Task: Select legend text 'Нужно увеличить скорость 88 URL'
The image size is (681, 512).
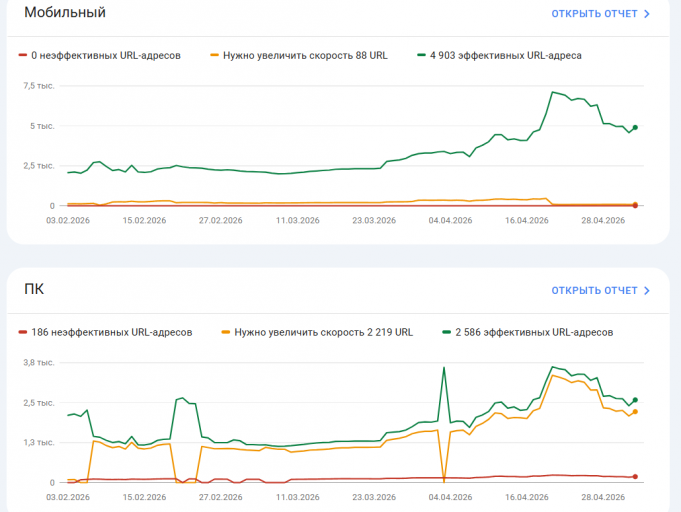Action: (x=305, y=56)
